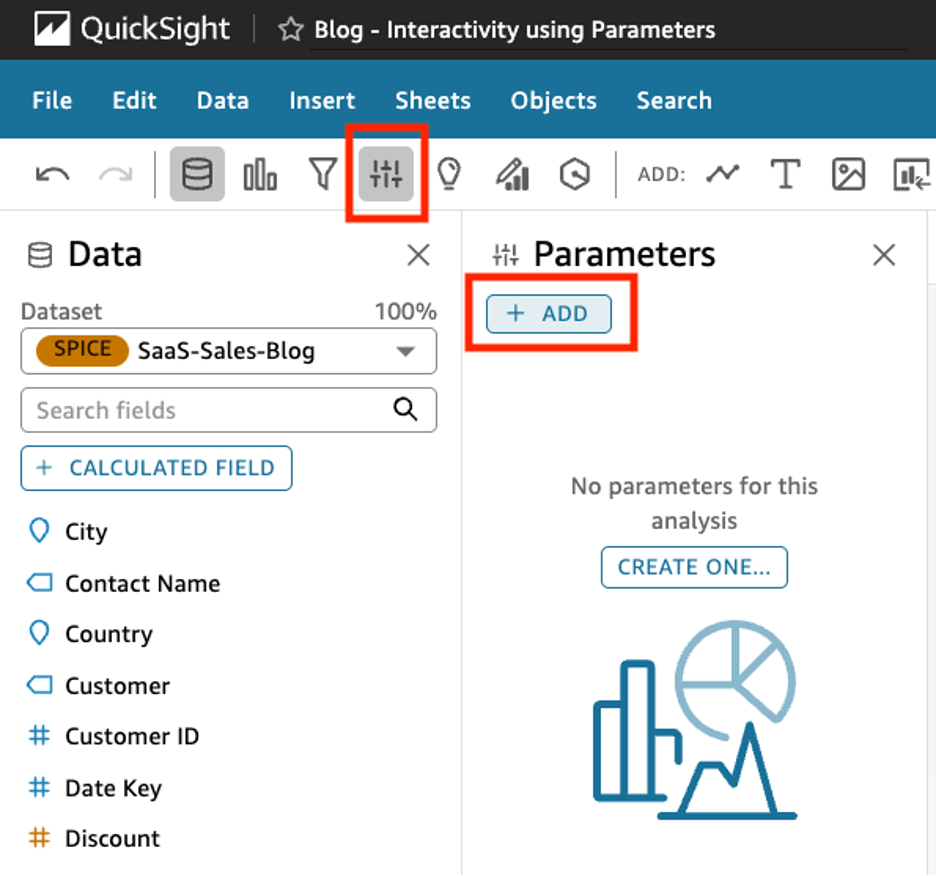Screen dimensions: 936x876
Task: Open the Themes pencil chart icon
Action: (x=513, y=174)
